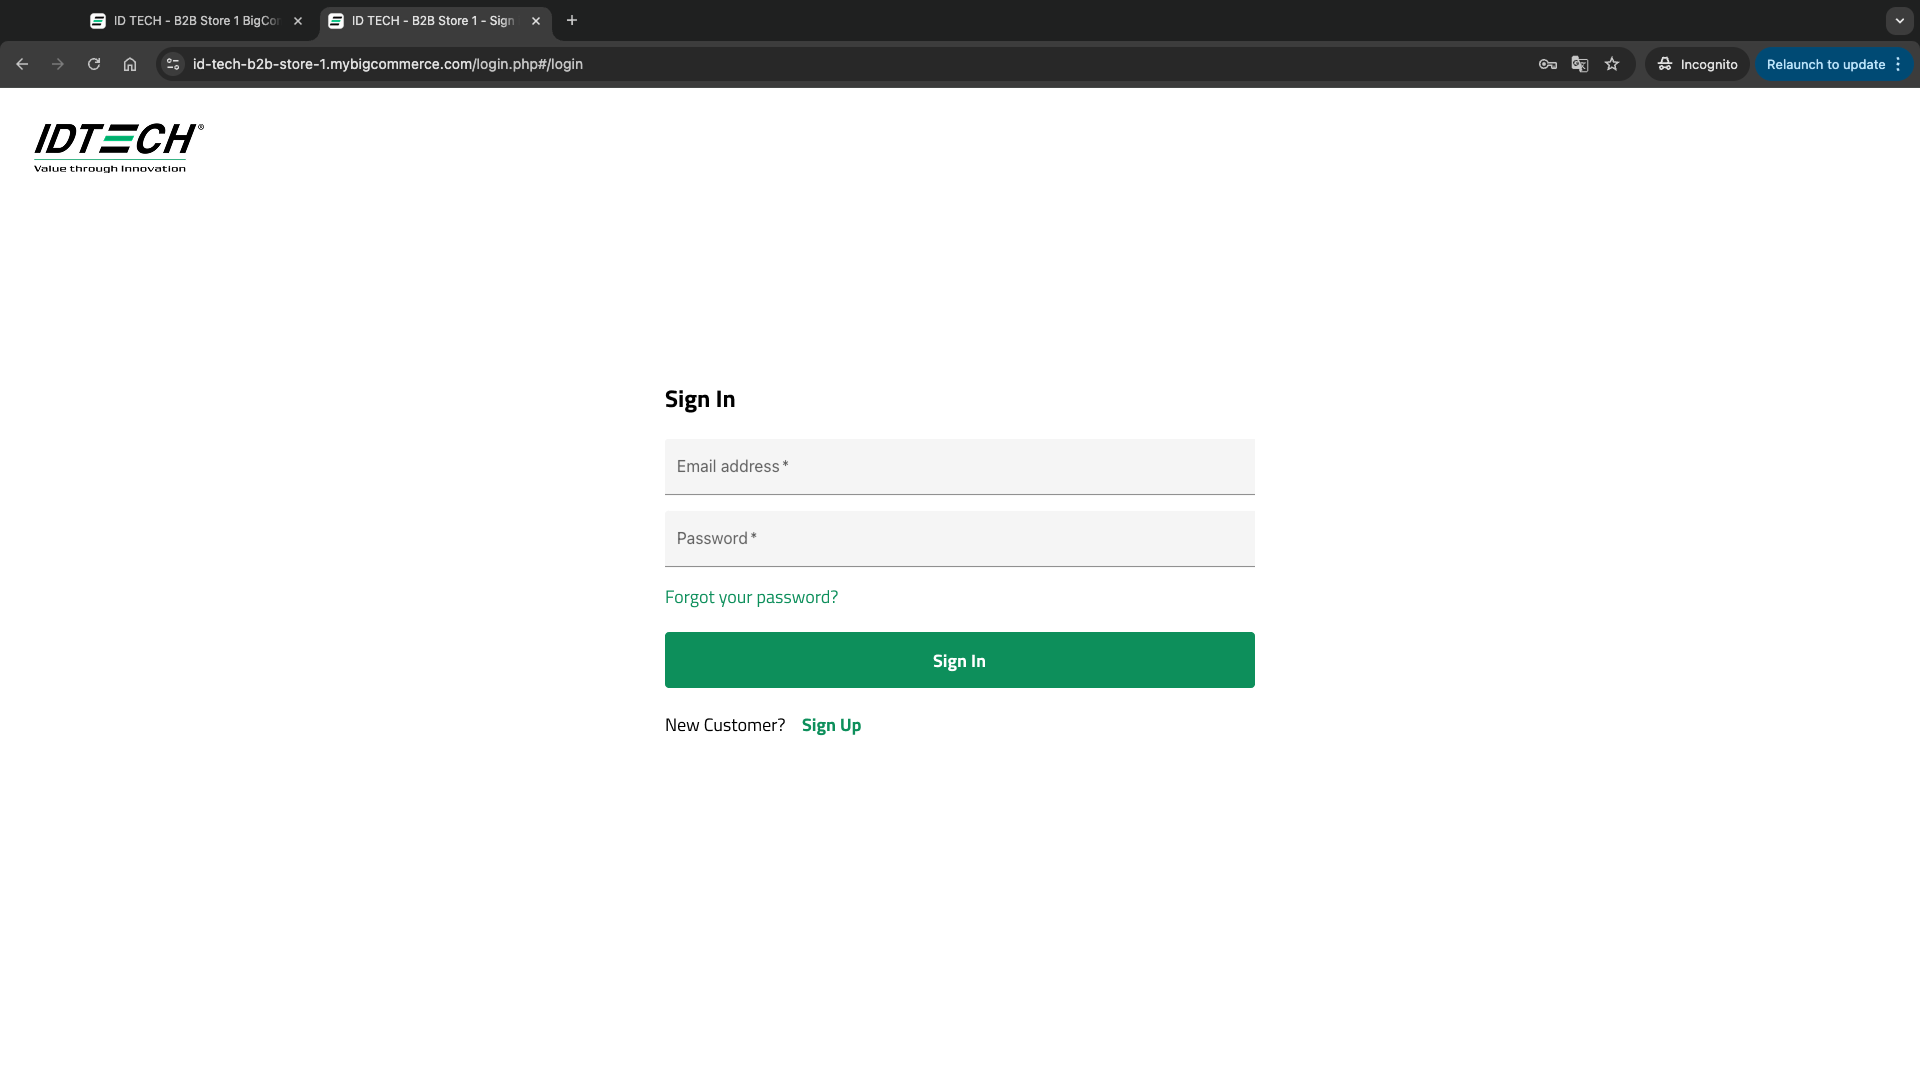Focus the Email address field
Screen dimensions: 1920x1080
(959, 467)
